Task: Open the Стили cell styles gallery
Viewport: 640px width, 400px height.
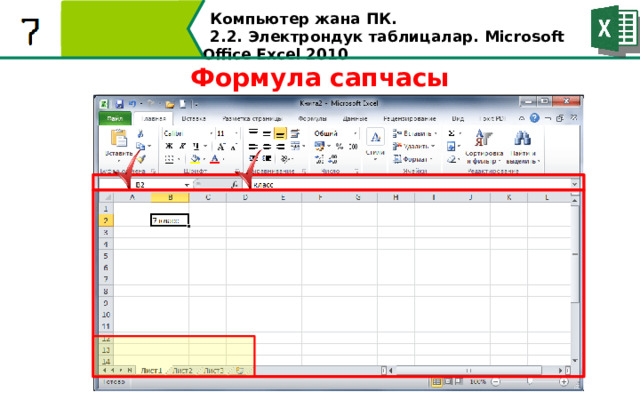Action: [x=375, y=143]
